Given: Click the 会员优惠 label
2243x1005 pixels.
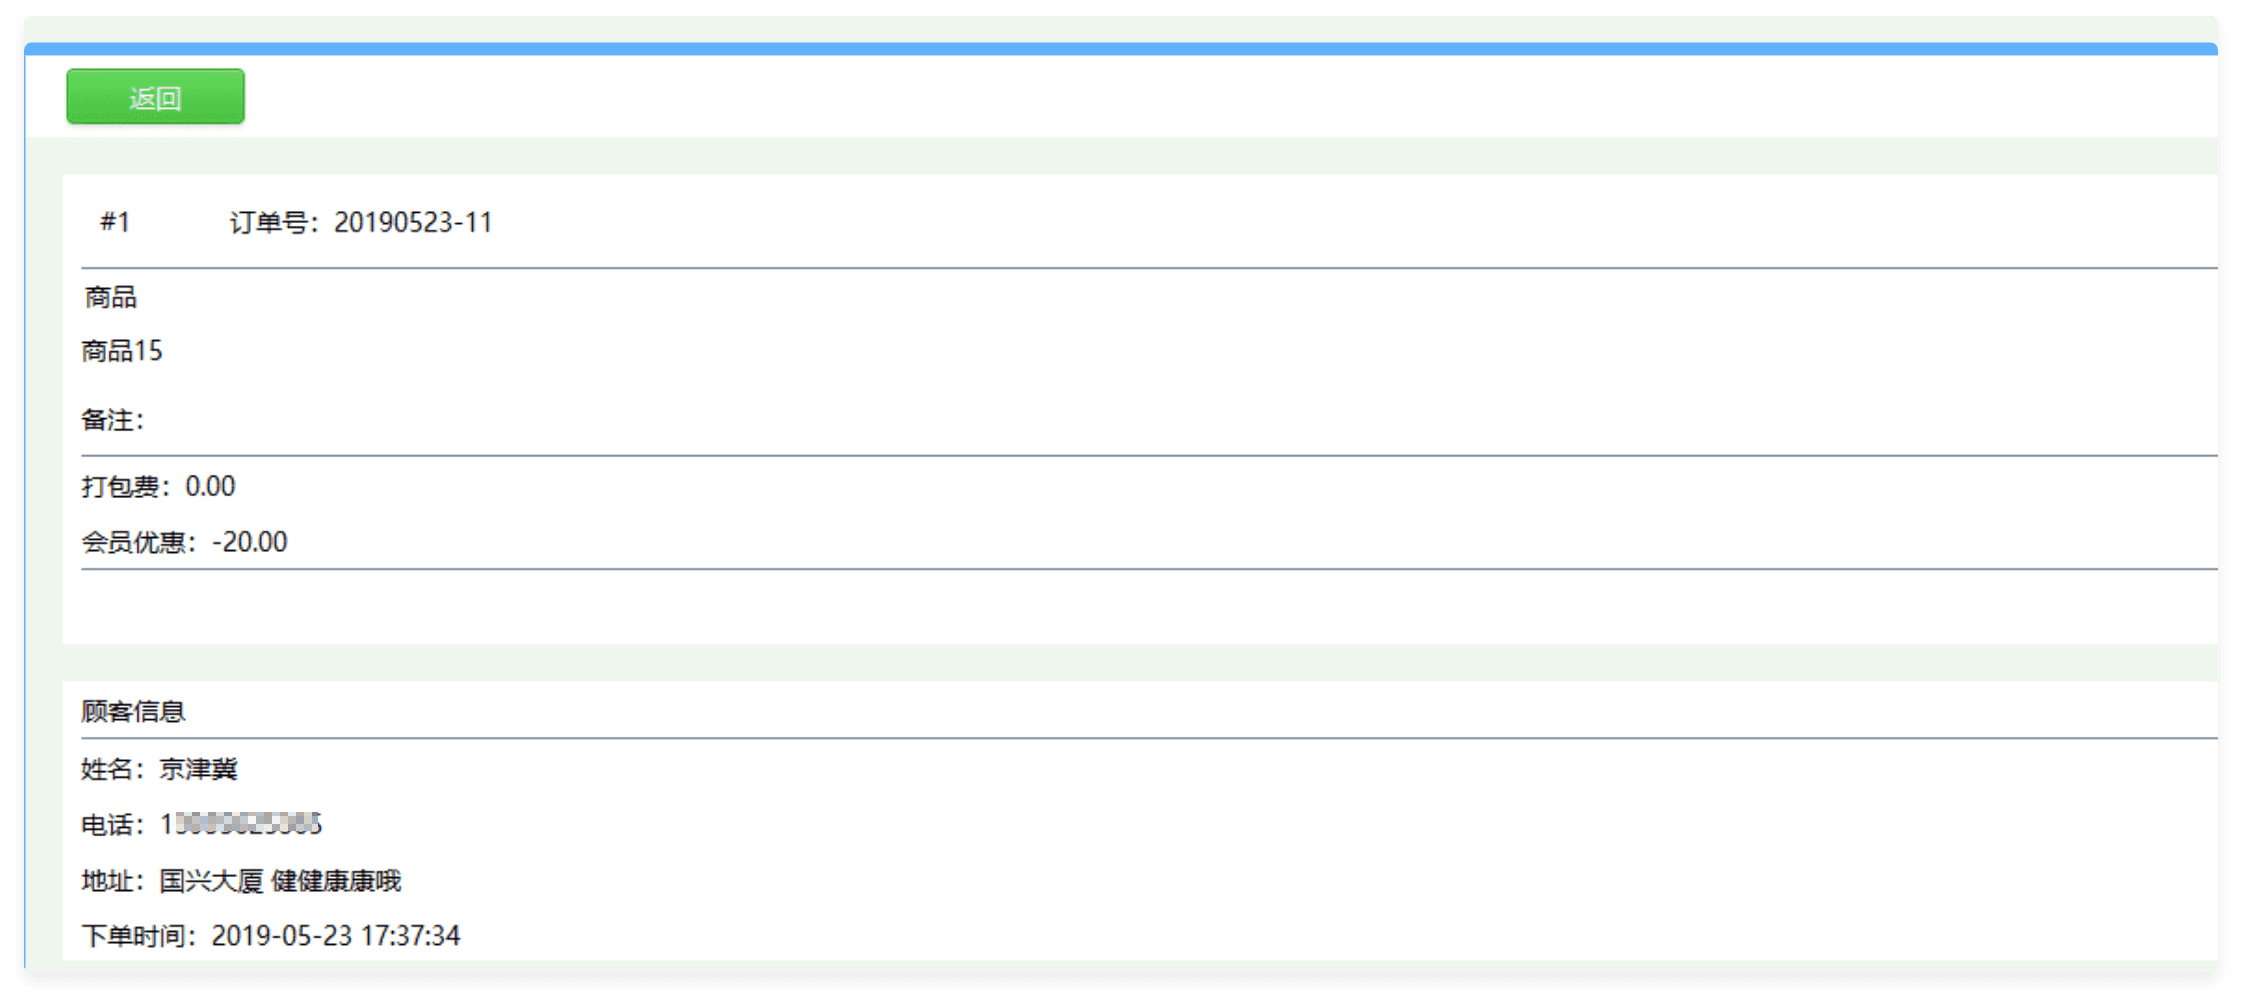Looking at the screenshot, I should coord(136,542).
